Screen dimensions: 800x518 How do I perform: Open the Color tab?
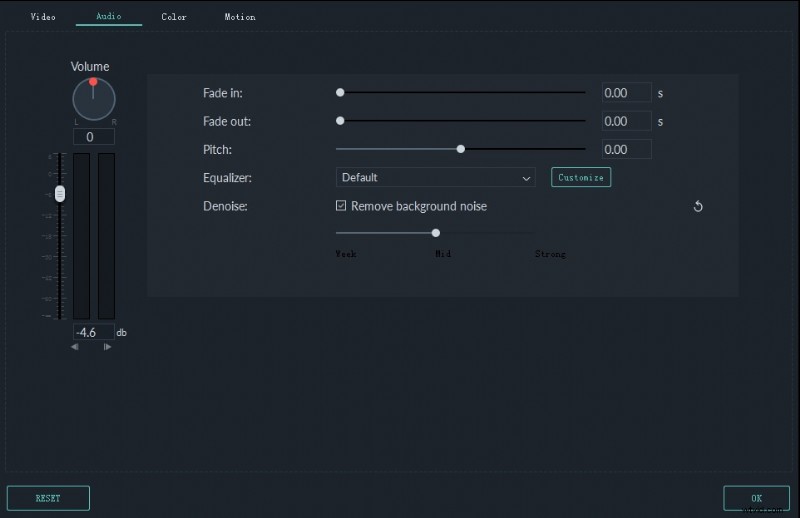point(174,17)
